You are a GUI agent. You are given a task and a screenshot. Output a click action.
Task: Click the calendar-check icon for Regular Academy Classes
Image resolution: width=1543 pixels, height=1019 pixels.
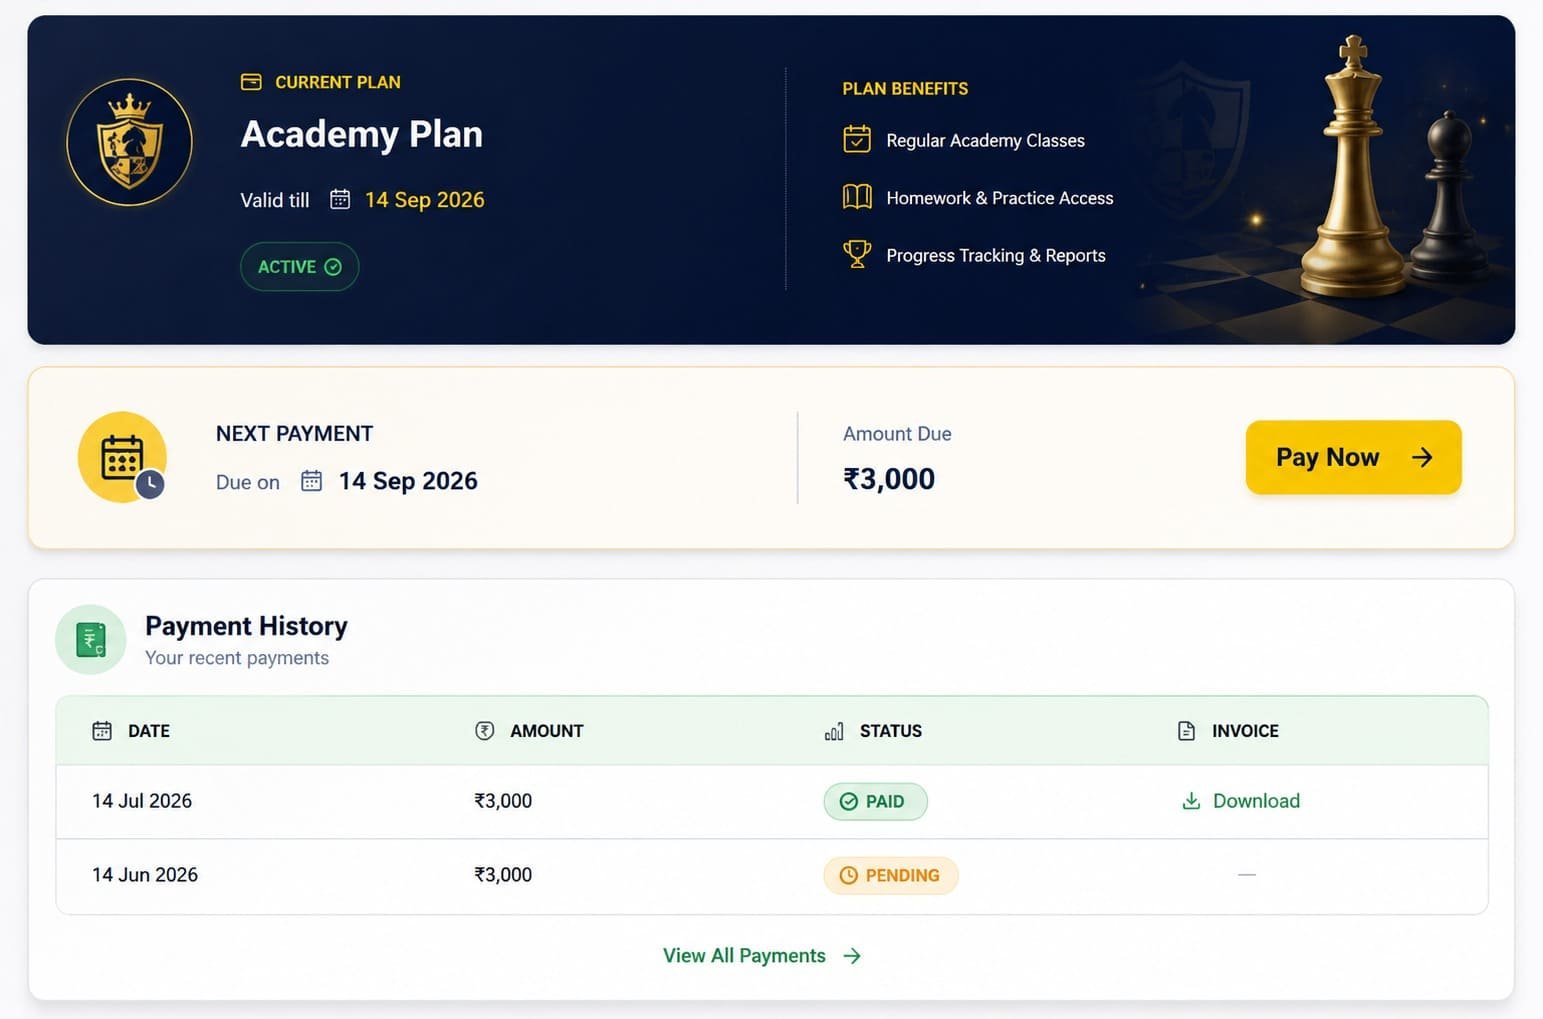click(857, 139)
